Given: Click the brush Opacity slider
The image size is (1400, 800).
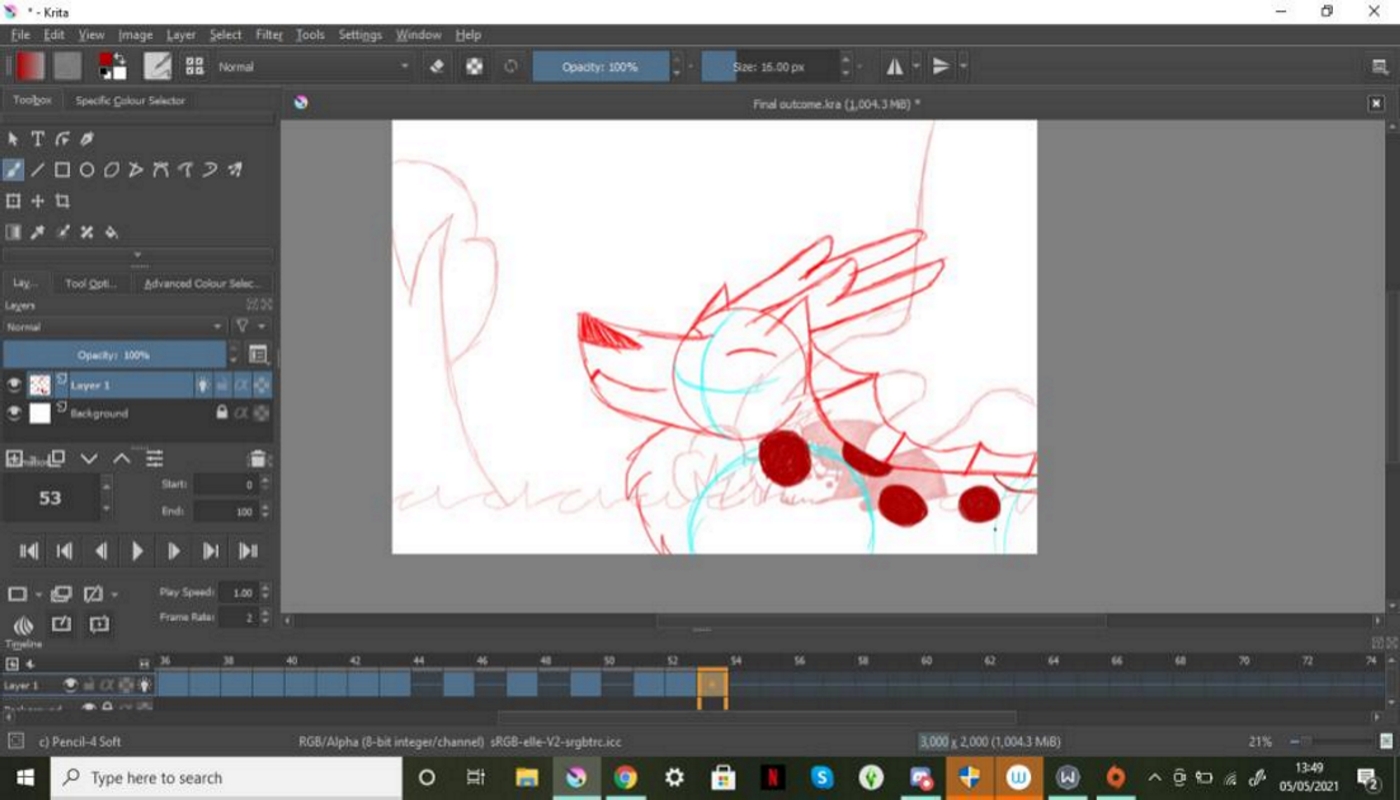Looking at the screenshot, I should [600, 67].
